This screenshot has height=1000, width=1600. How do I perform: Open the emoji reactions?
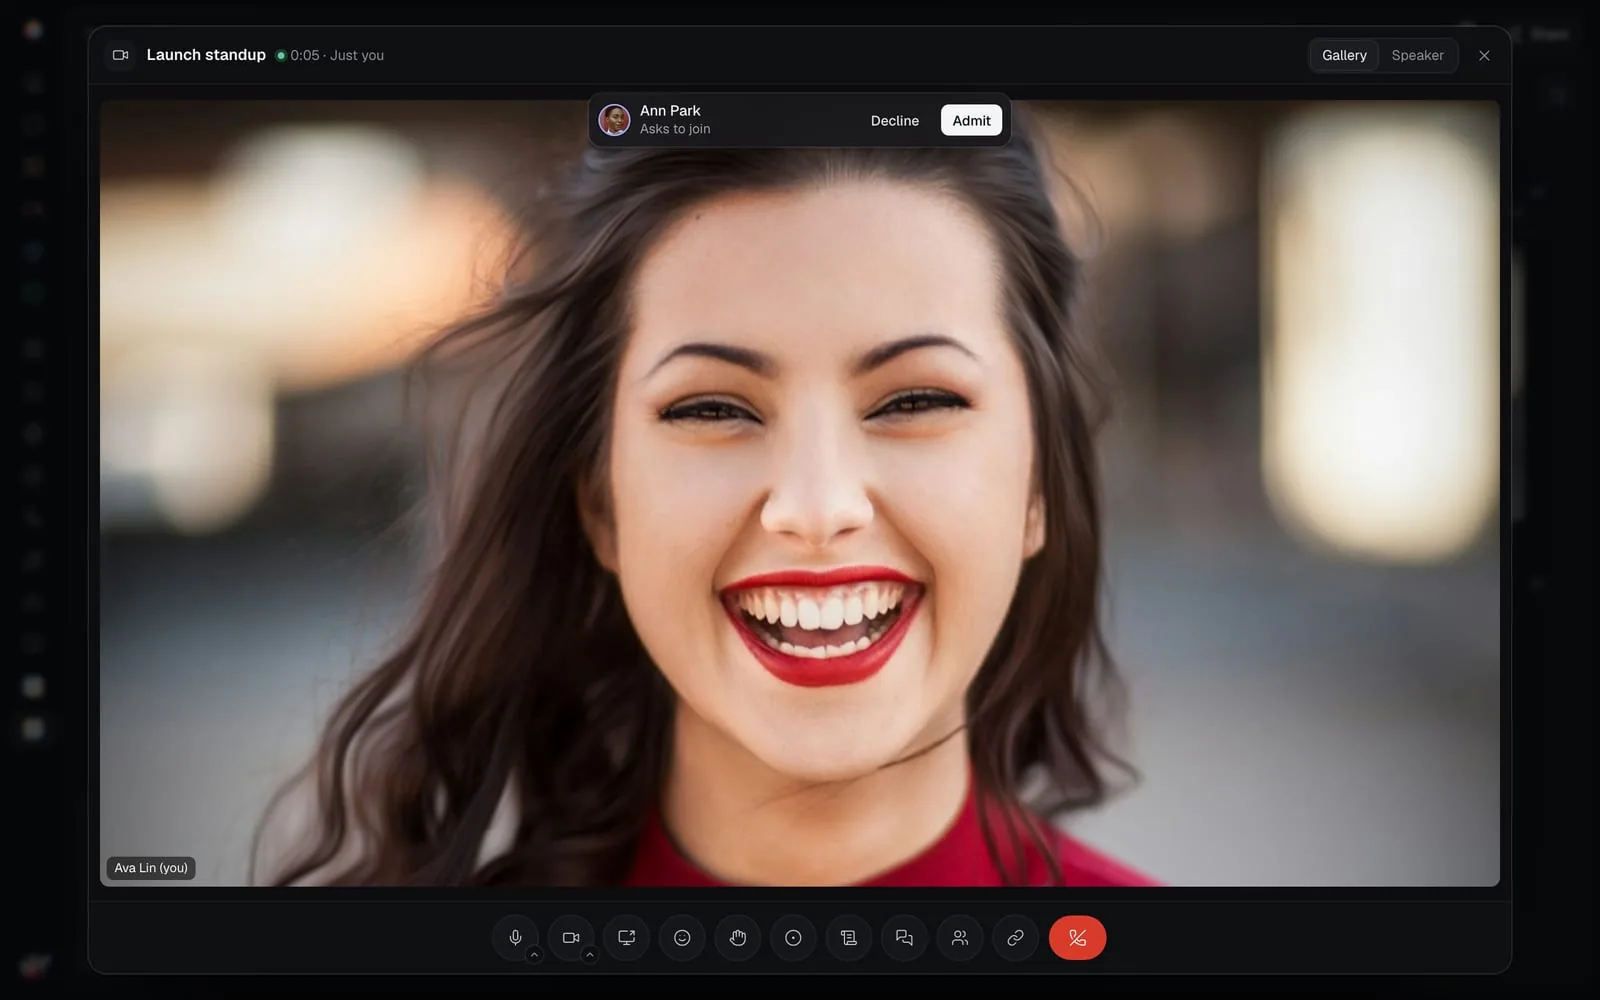pos(682,938)
